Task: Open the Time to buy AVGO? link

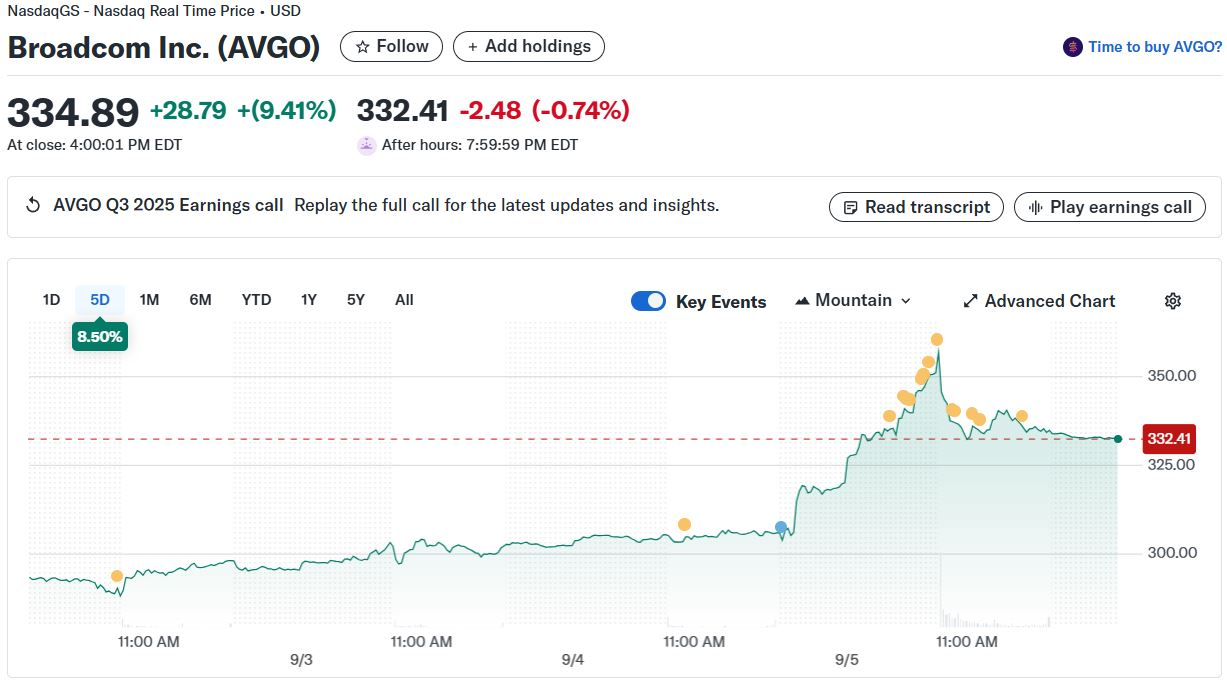Action: pyautogui.click(x=1155, y=47)
